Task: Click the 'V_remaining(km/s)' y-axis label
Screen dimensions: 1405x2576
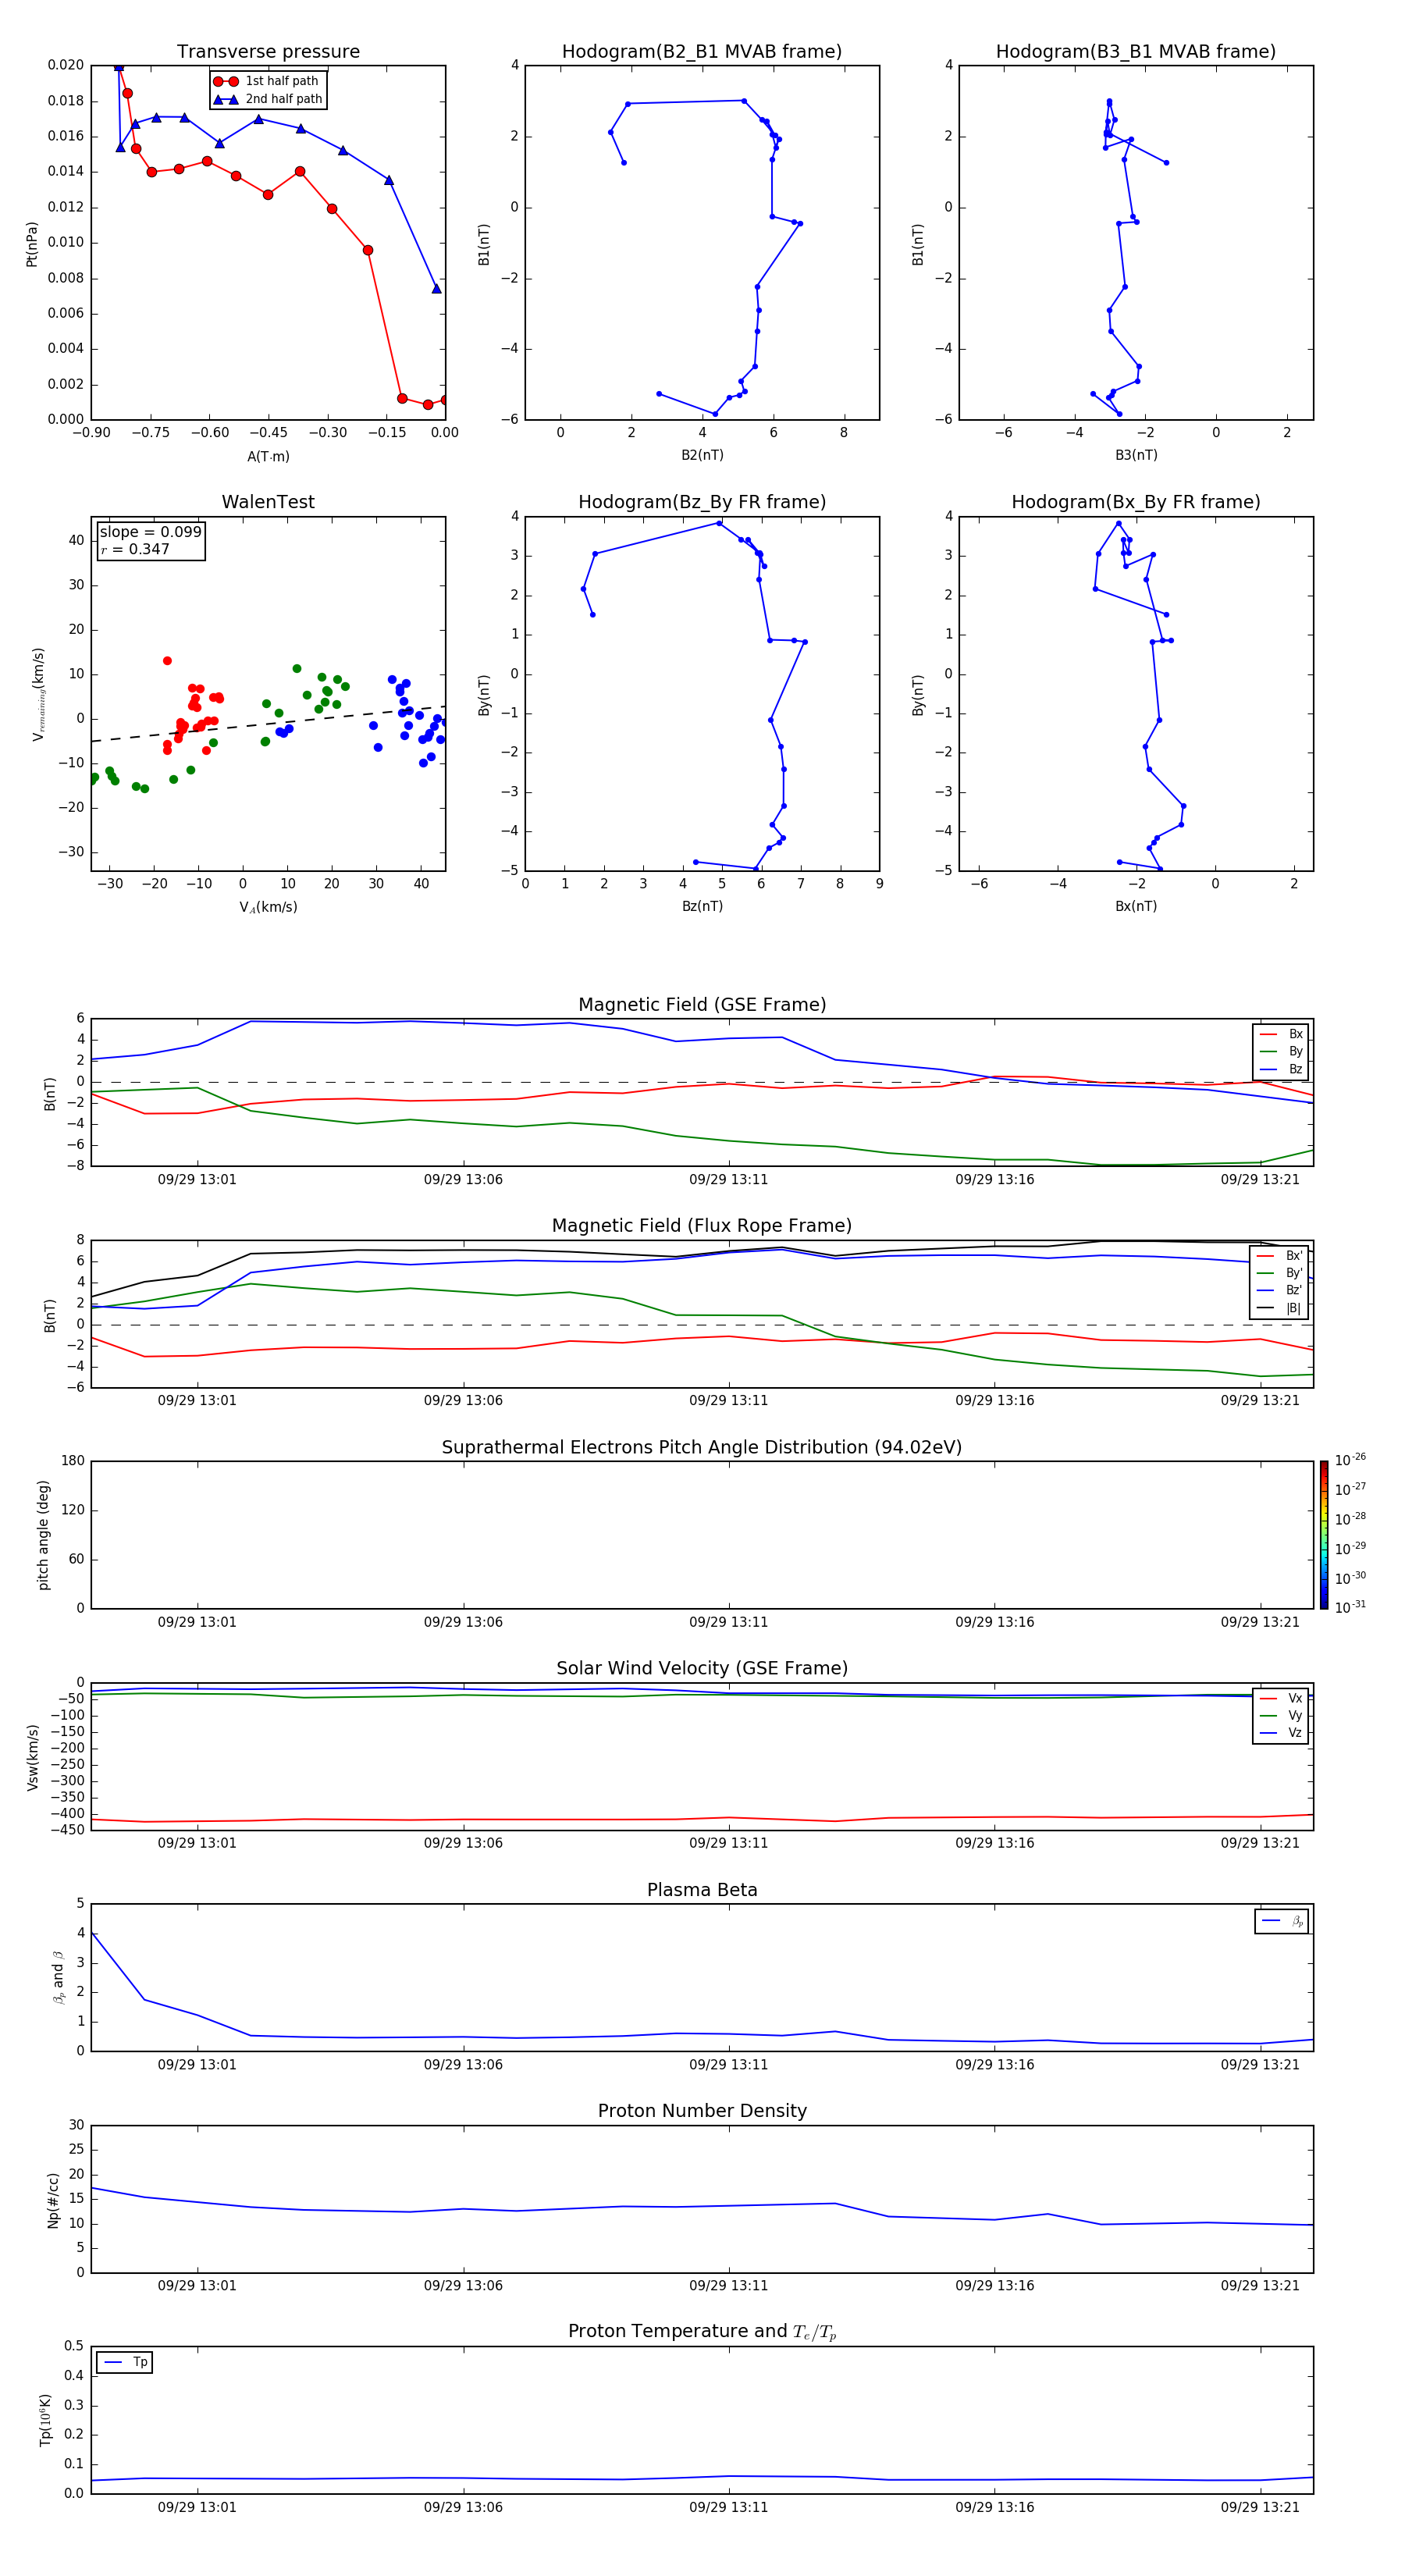Action: pos(39,694)
